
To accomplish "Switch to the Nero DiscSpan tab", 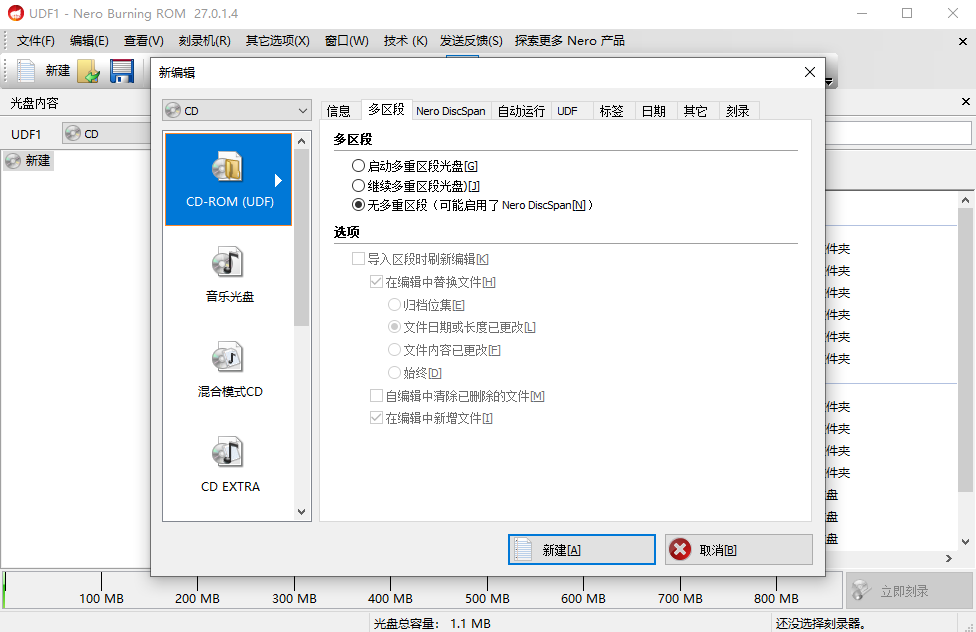I will [x=450, y=111].
